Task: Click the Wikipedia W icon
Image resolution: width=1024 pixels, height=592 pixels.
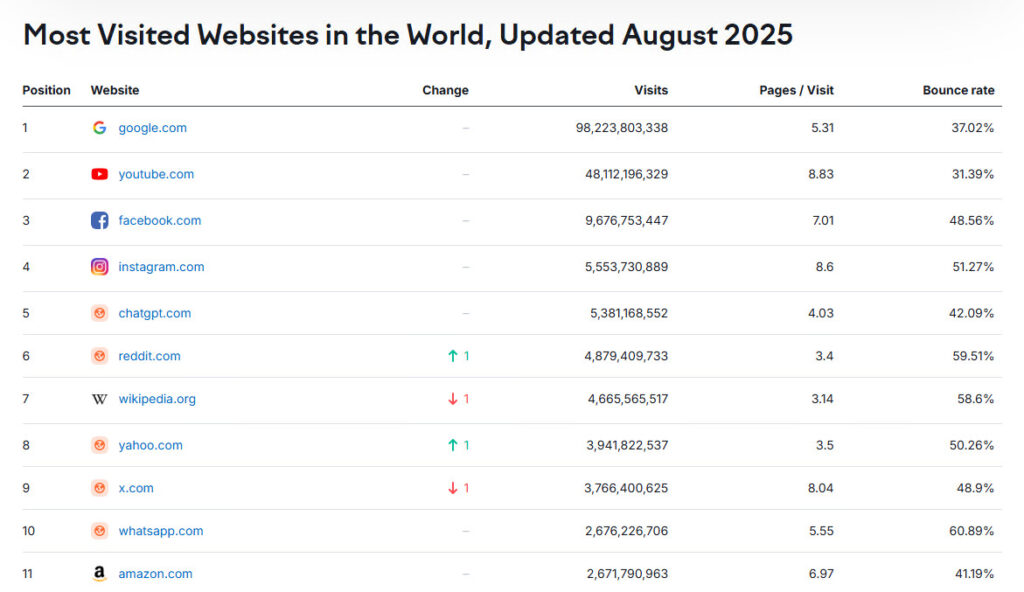Action: pos(99,399)
